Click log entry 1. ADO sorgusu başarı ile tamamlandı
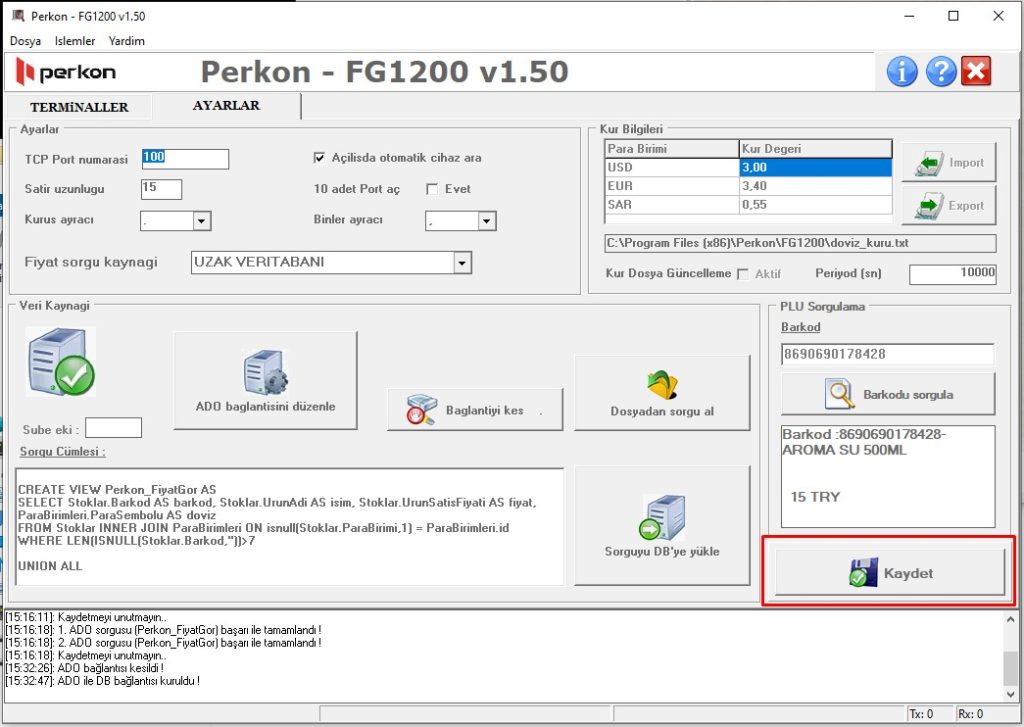Image resolution: width=1024 pixels, height=727 pixels. click(x=163, y=630)
